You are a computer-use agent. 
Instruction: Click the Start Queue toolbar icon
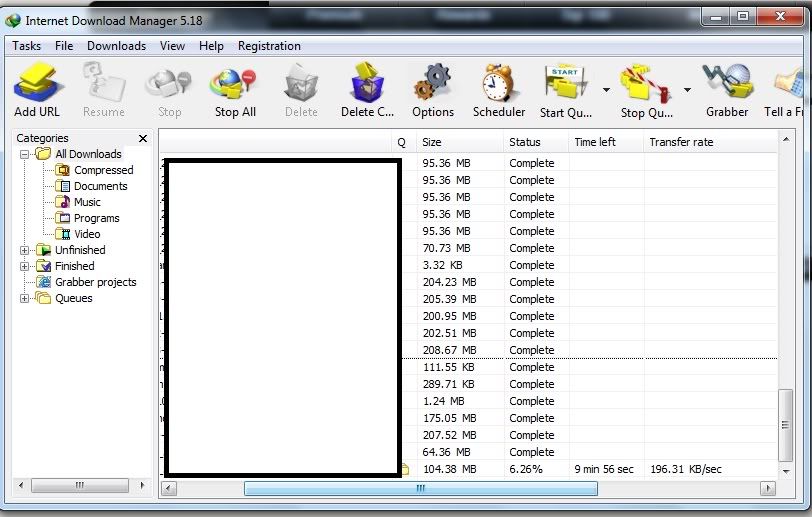pos(566,83)
